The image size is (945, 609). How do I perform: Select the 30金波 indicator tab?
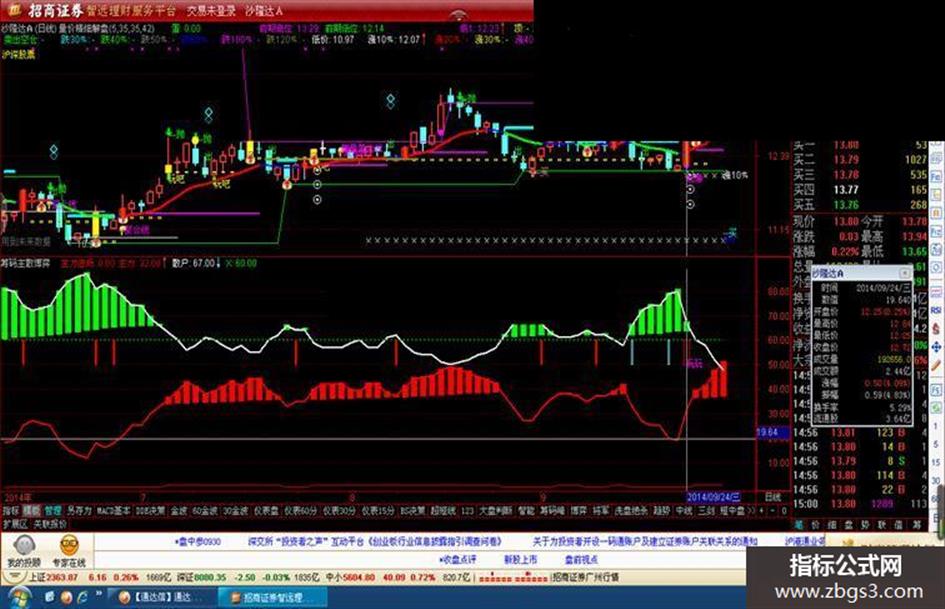[236, 511]
